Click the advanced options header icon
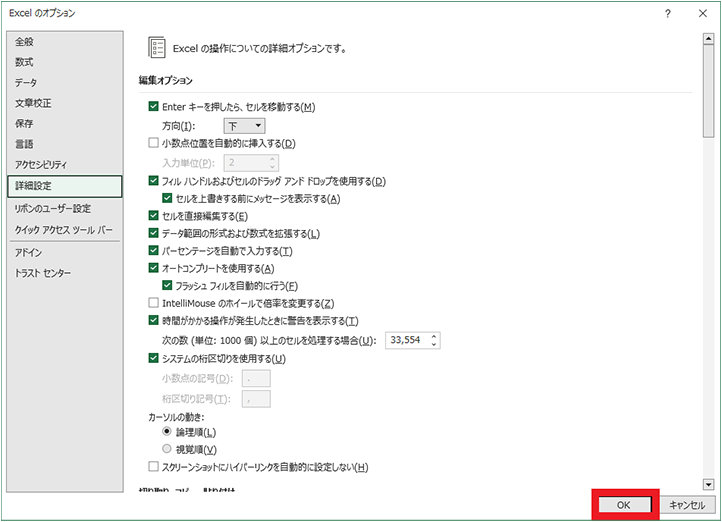722x522 pixels. 157,48
